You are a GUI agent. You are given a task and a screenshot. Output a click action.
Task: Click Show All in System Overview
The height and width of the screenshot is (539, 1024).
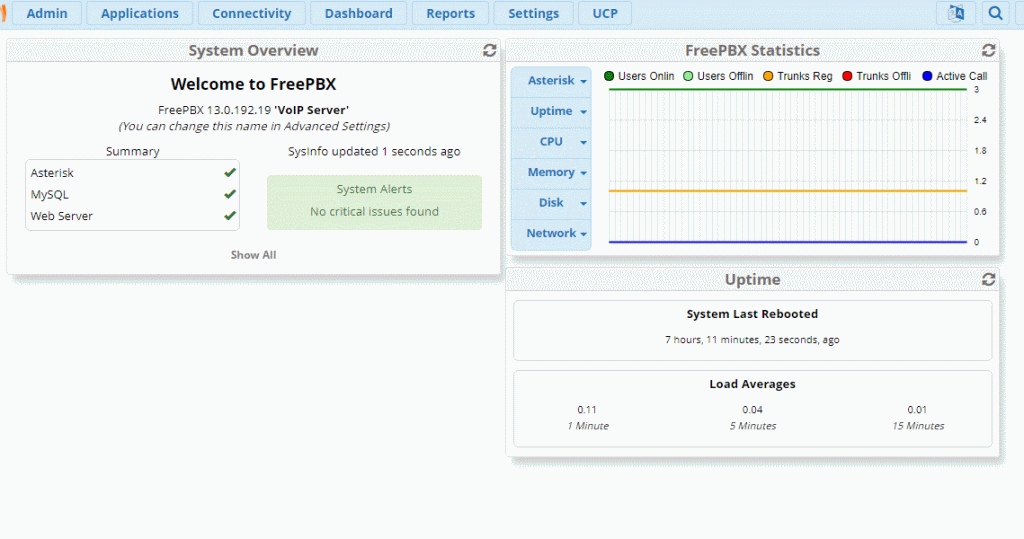(x=253, y=255)
